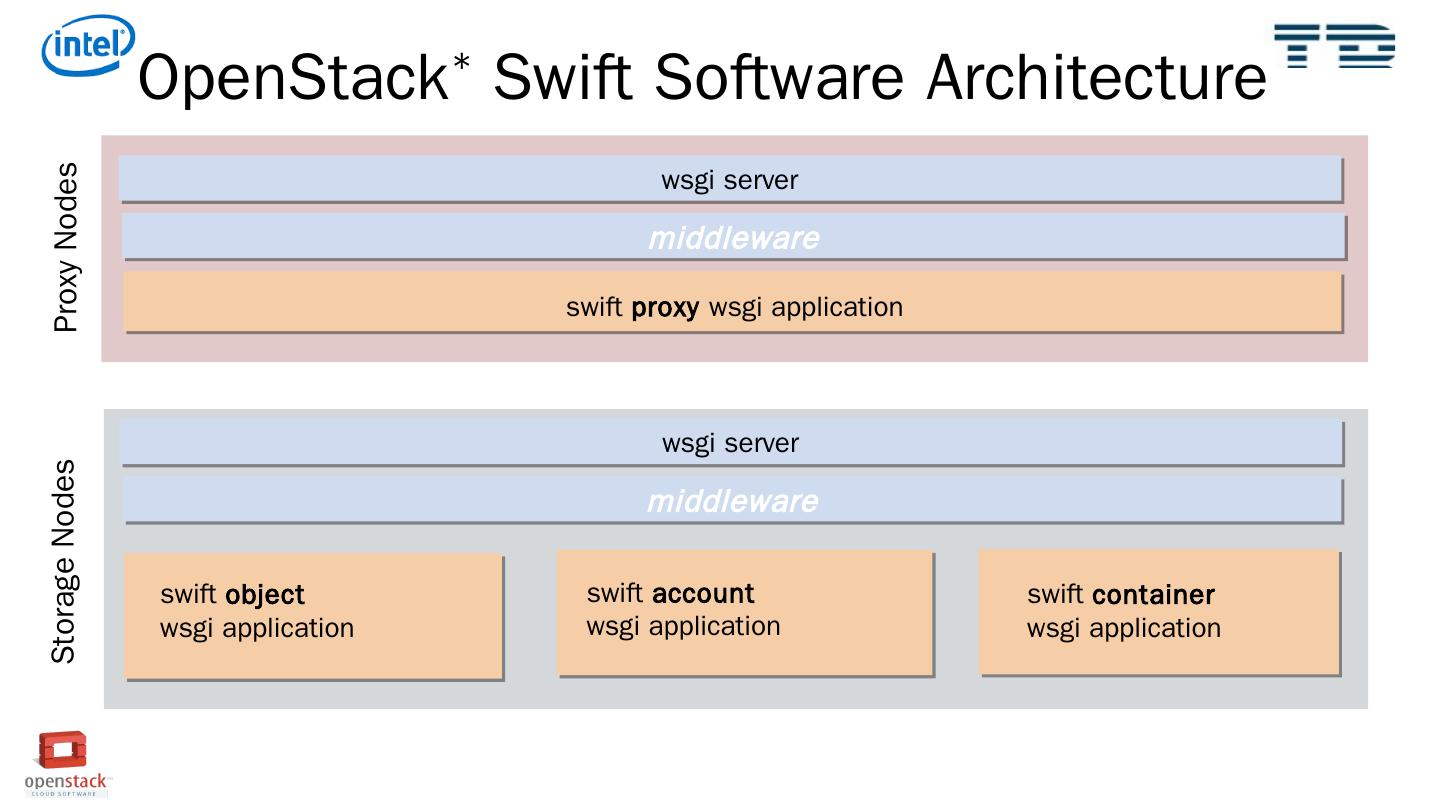Click the 'swift proxy wsgi application' box
The width and height of the screenshot is (1440, 810).
click(x=733, y=304)
